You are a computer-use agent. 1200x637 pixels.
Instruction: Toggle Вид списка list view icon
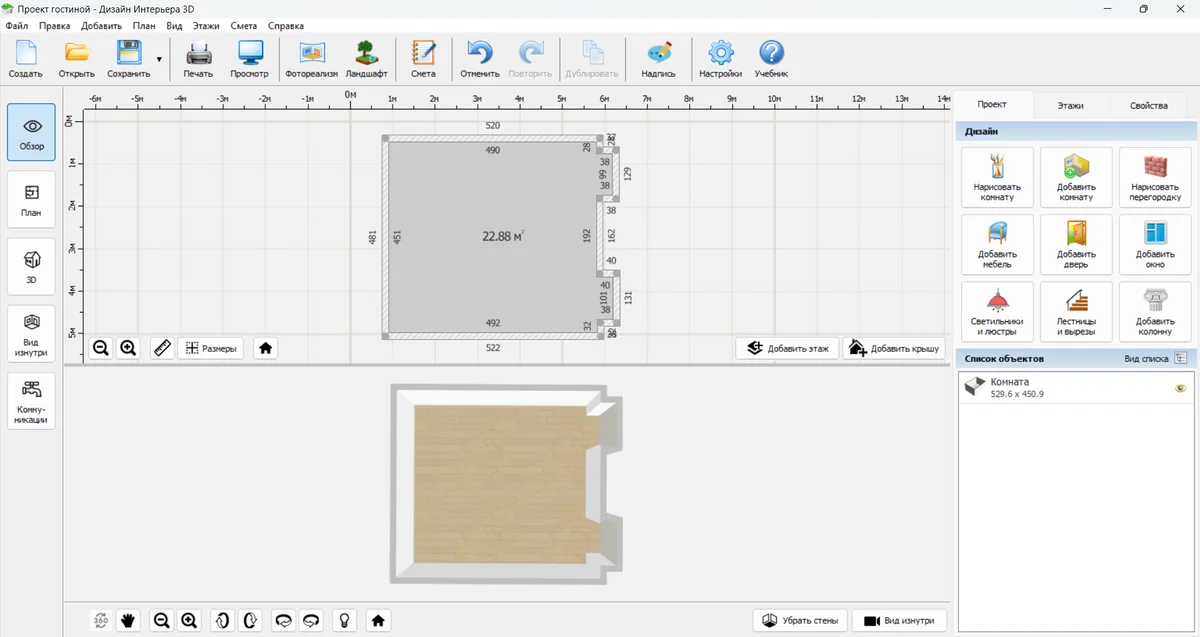coord(1181,357)
